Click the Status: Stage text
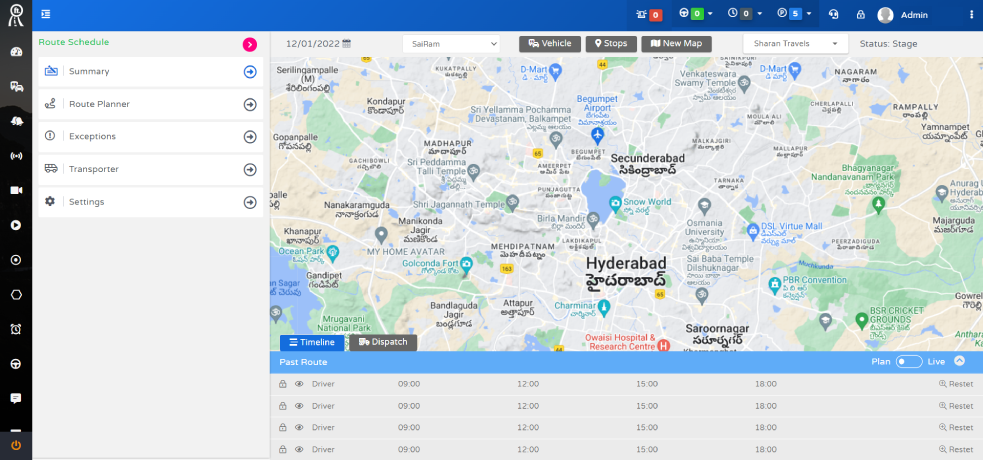Screen dimensions: 983x460 click(x=888, y=44)
